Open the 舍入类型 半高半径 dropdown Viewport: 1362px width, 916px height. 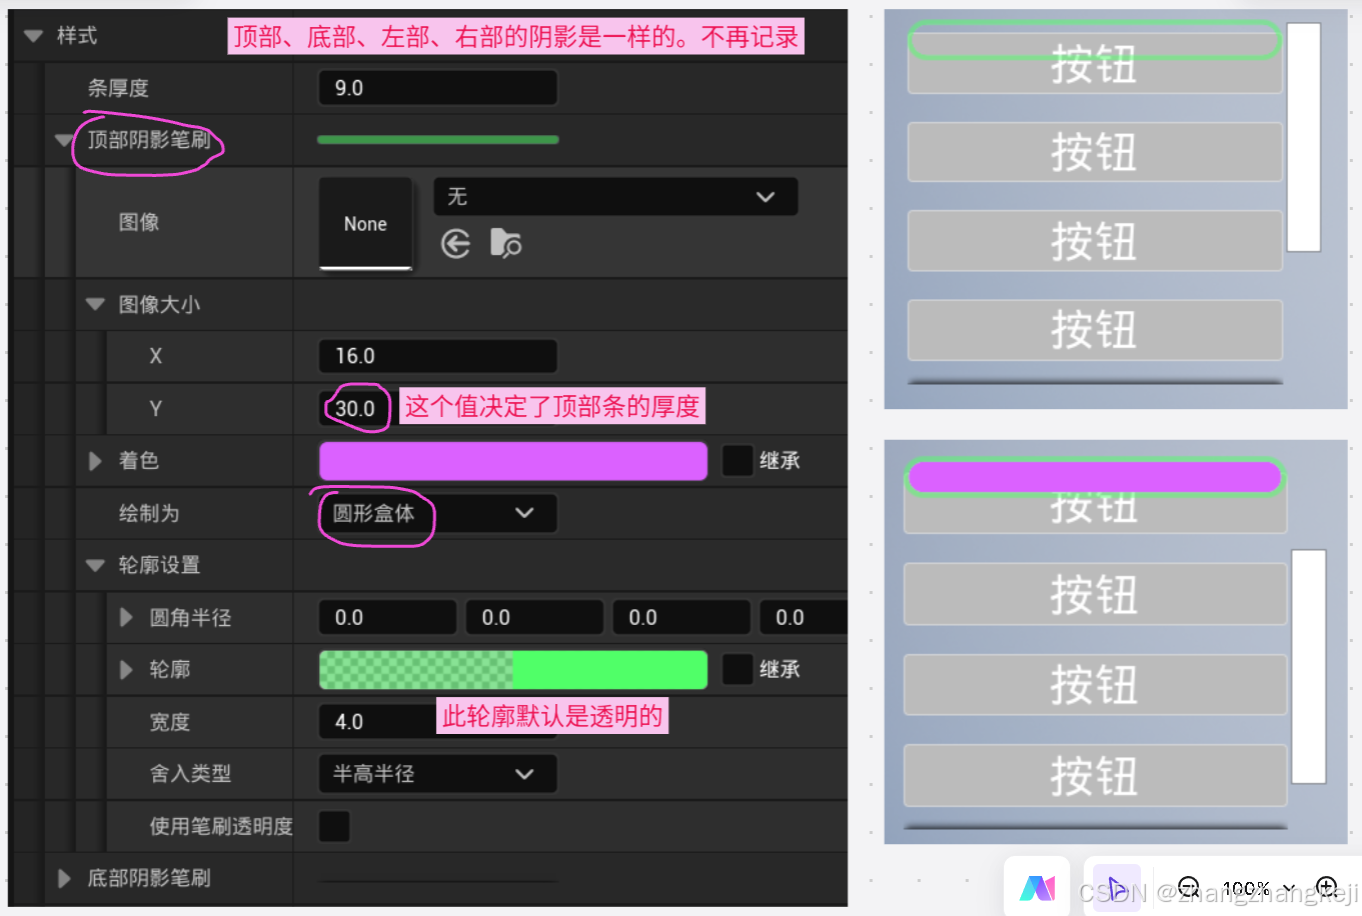tap(437, 773)
